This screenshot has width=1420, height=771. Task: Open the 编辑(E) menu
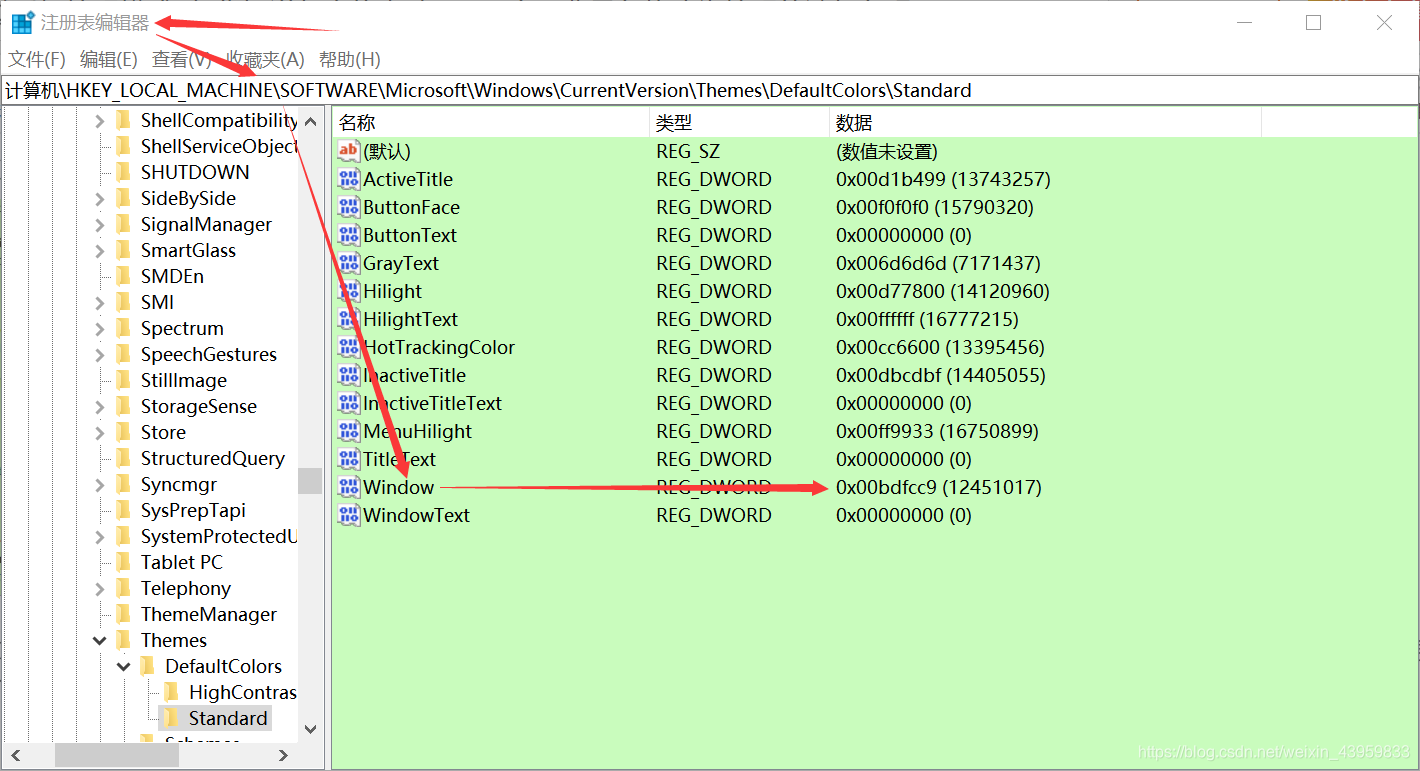[x=108, y=60]
